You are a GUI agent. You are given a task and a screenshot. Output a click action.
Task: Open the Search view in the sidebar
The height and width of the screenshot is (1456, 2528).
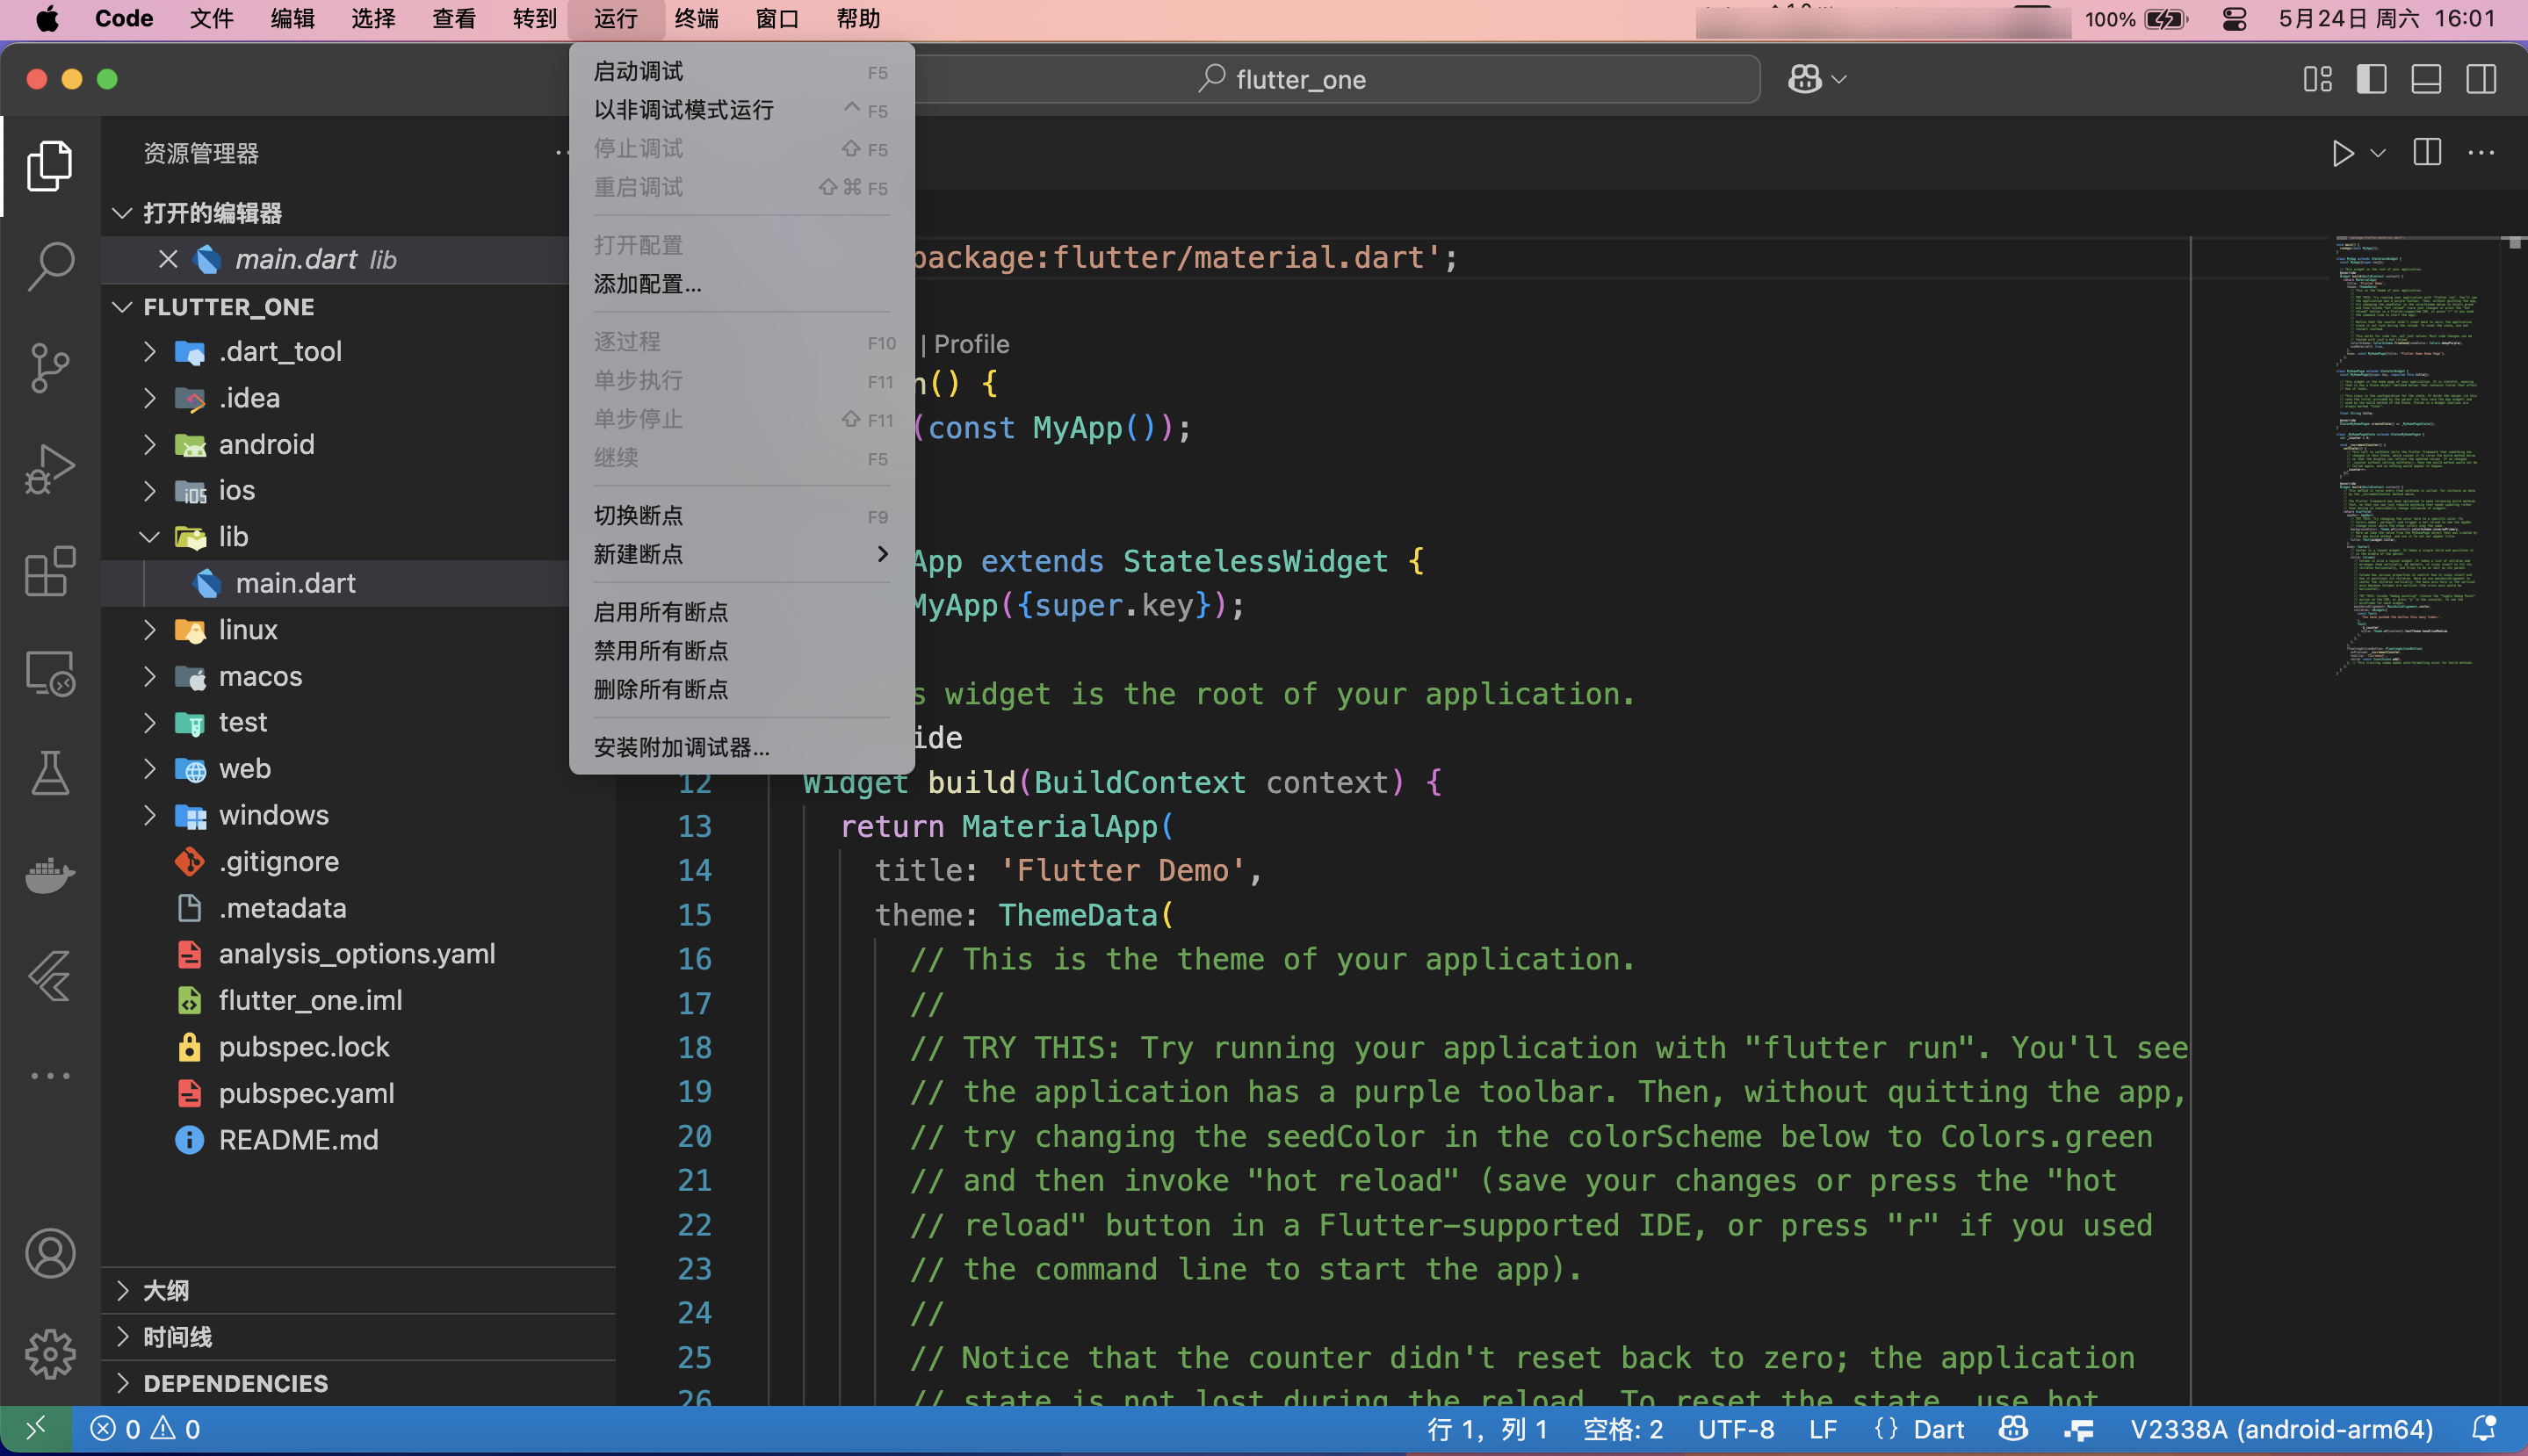[x=49, y=265]
